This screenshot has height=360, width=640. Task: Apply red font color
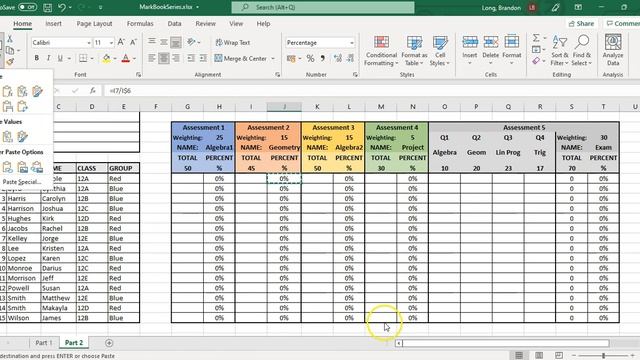[126, 58]
